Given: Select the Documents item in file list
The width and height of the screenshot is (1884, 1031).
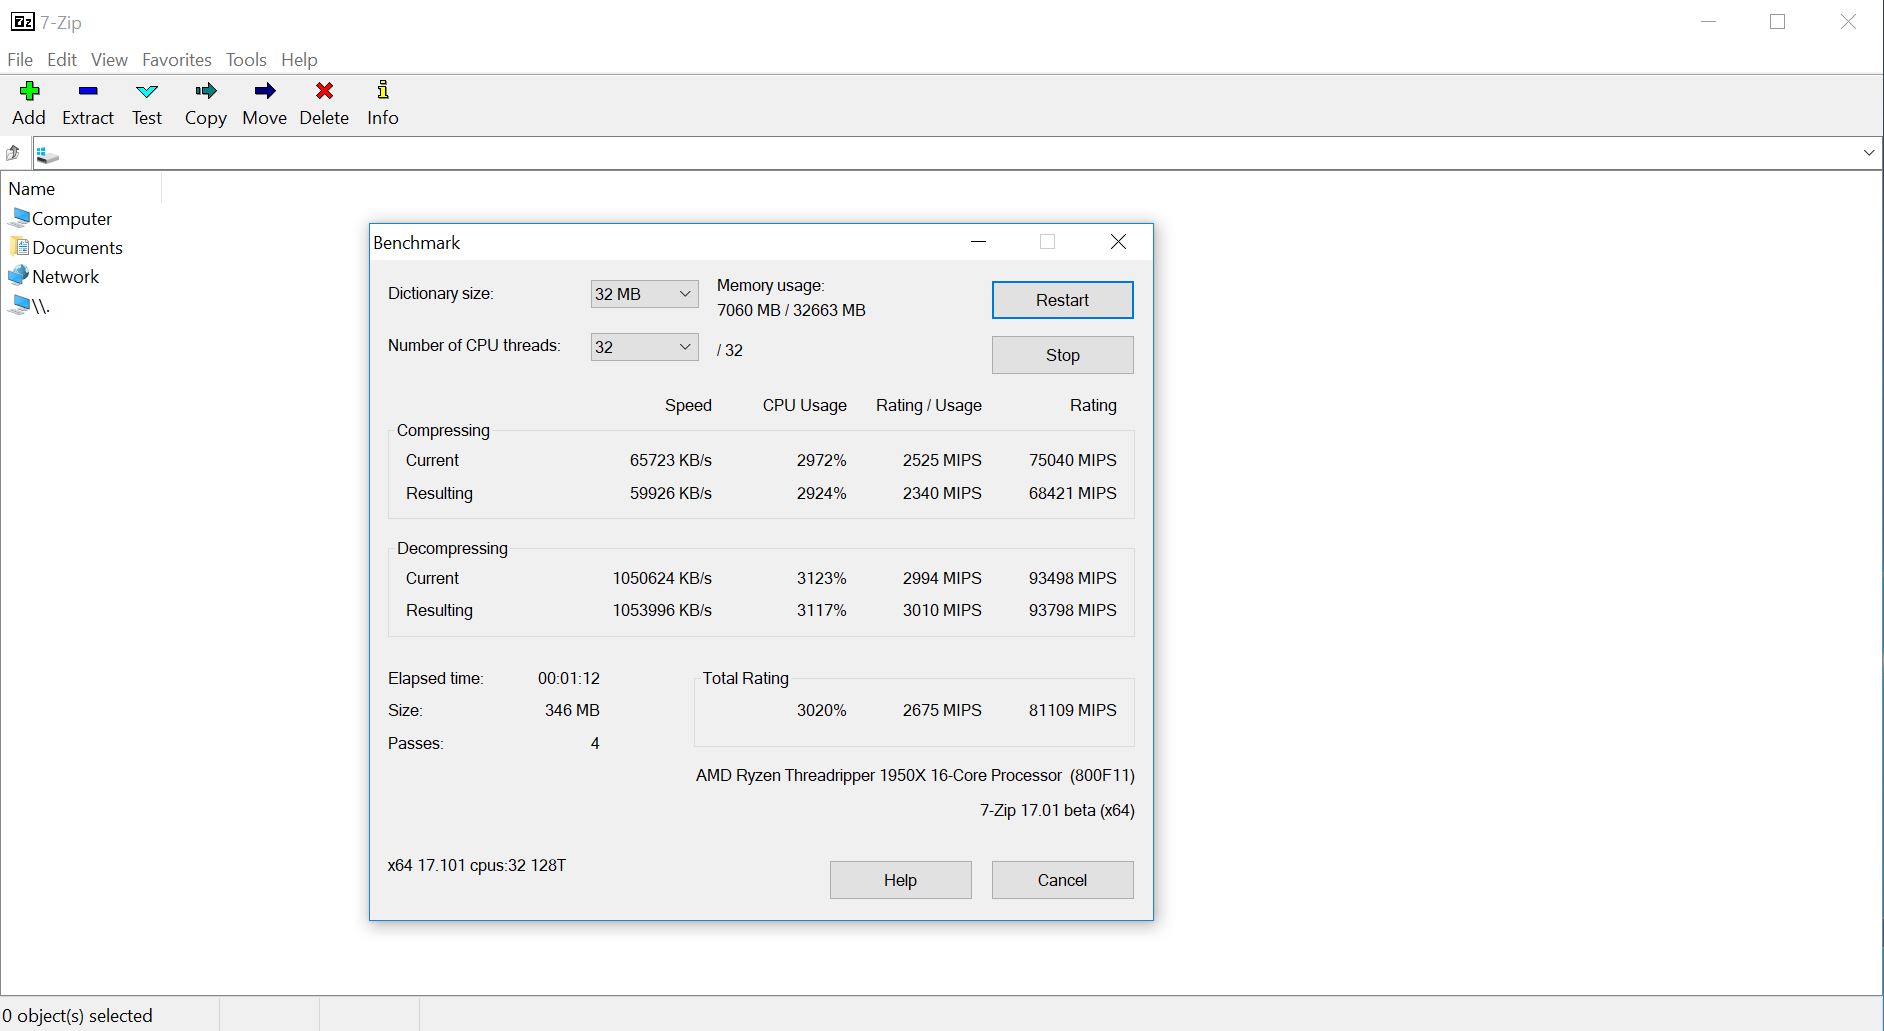Looking at the screenshot, I should pos(77,248).
